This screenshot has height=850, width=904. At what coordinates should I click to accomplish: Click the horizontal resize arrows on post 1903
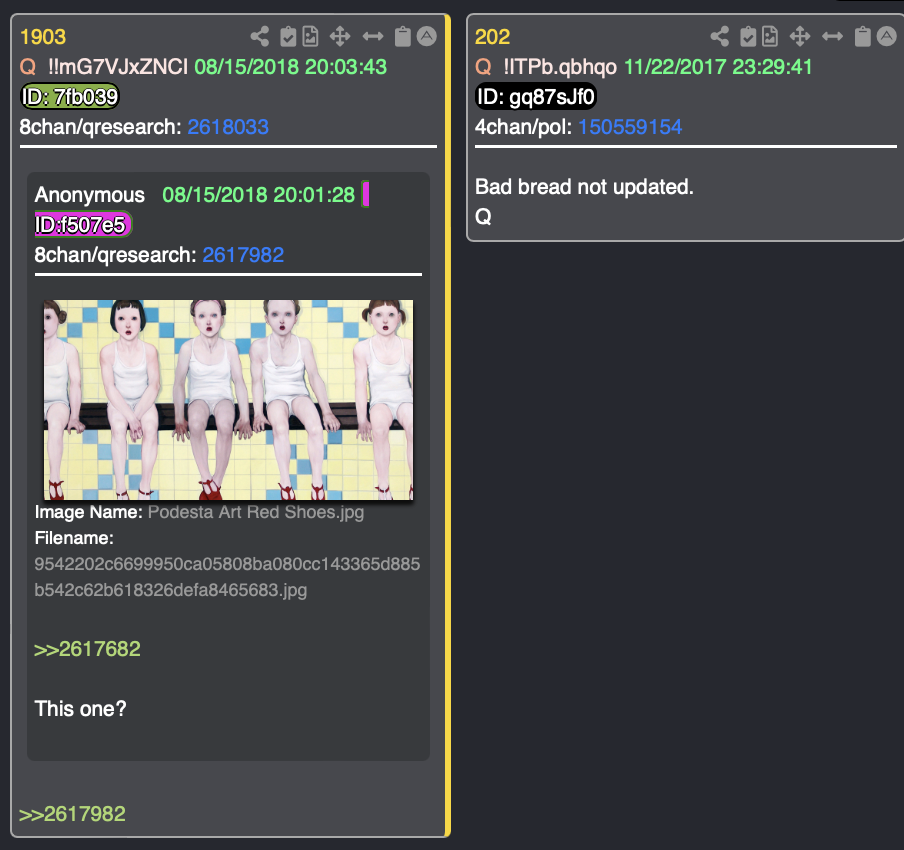tap(373, 36)
